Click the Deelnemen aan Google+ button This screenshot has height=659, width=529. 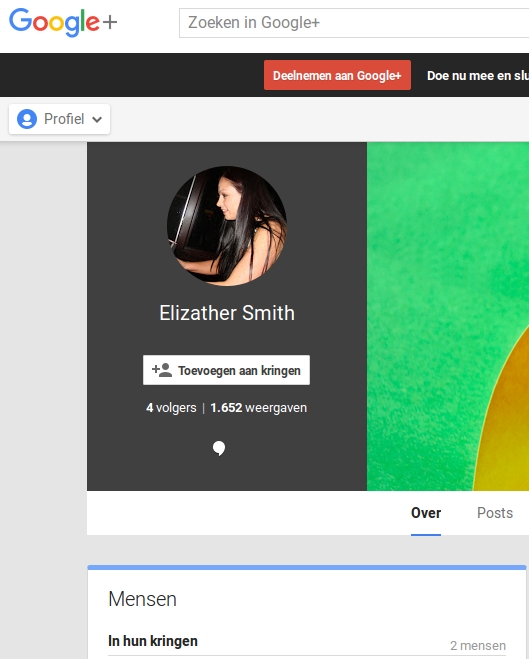tap(337, 75)
